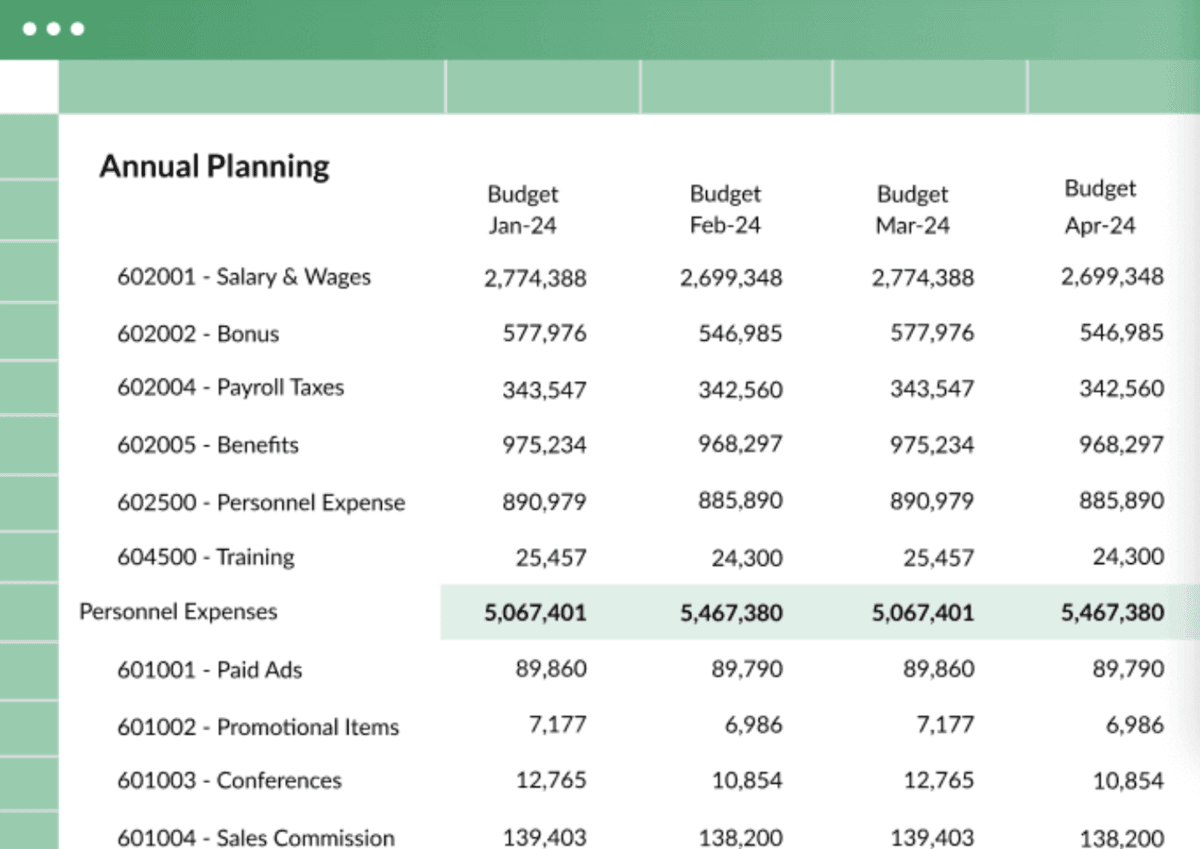This screenshot has width=1200, height=849.
Task: Click the Annual Planning title
Action: (213, 166)
